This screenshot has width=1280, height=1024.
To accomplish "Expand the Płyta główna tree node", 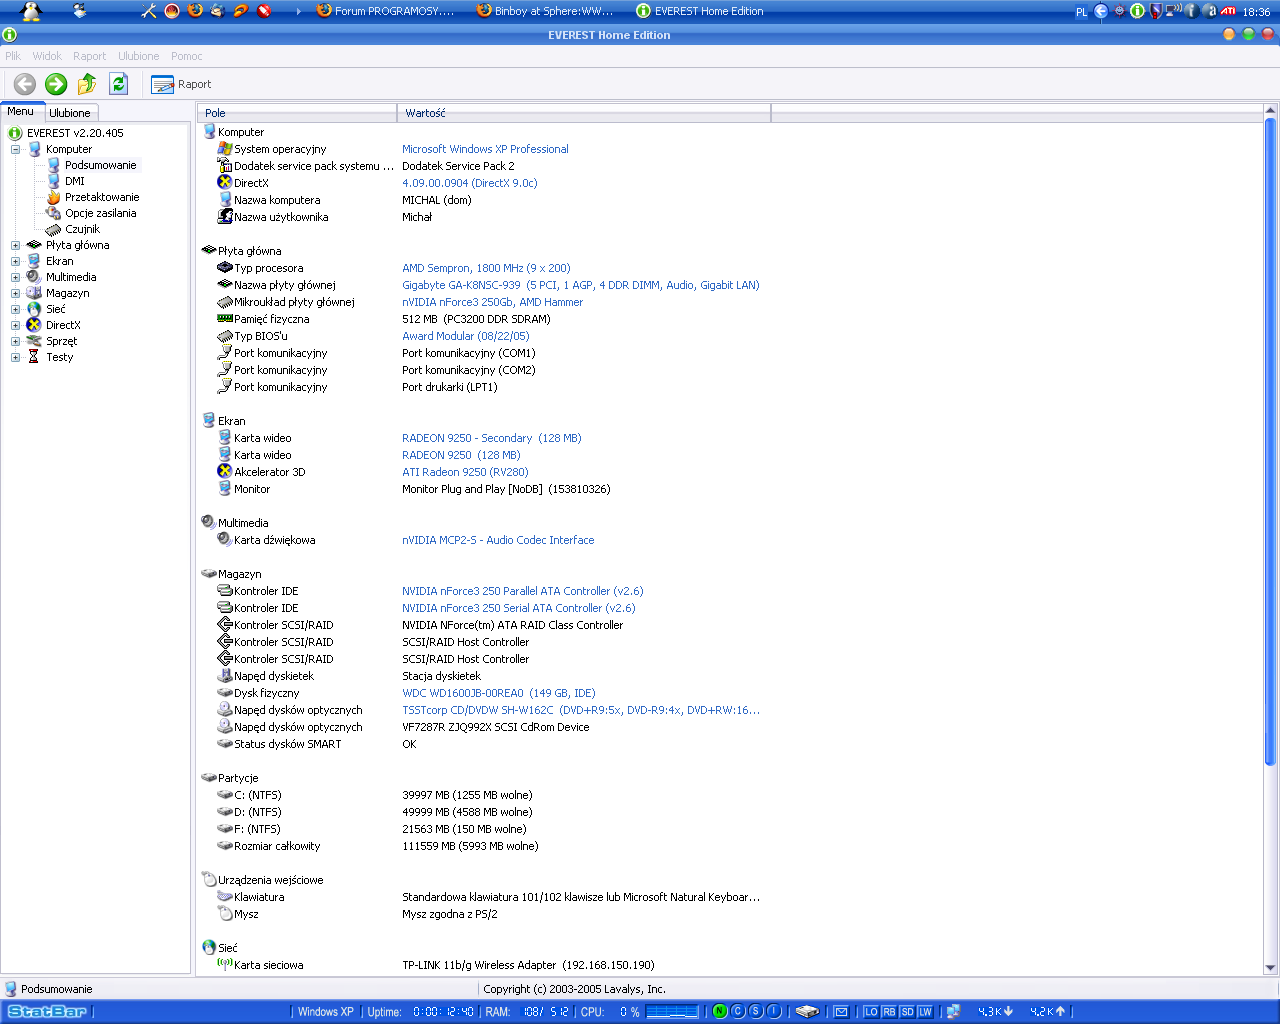I will [x=16, y=245].
